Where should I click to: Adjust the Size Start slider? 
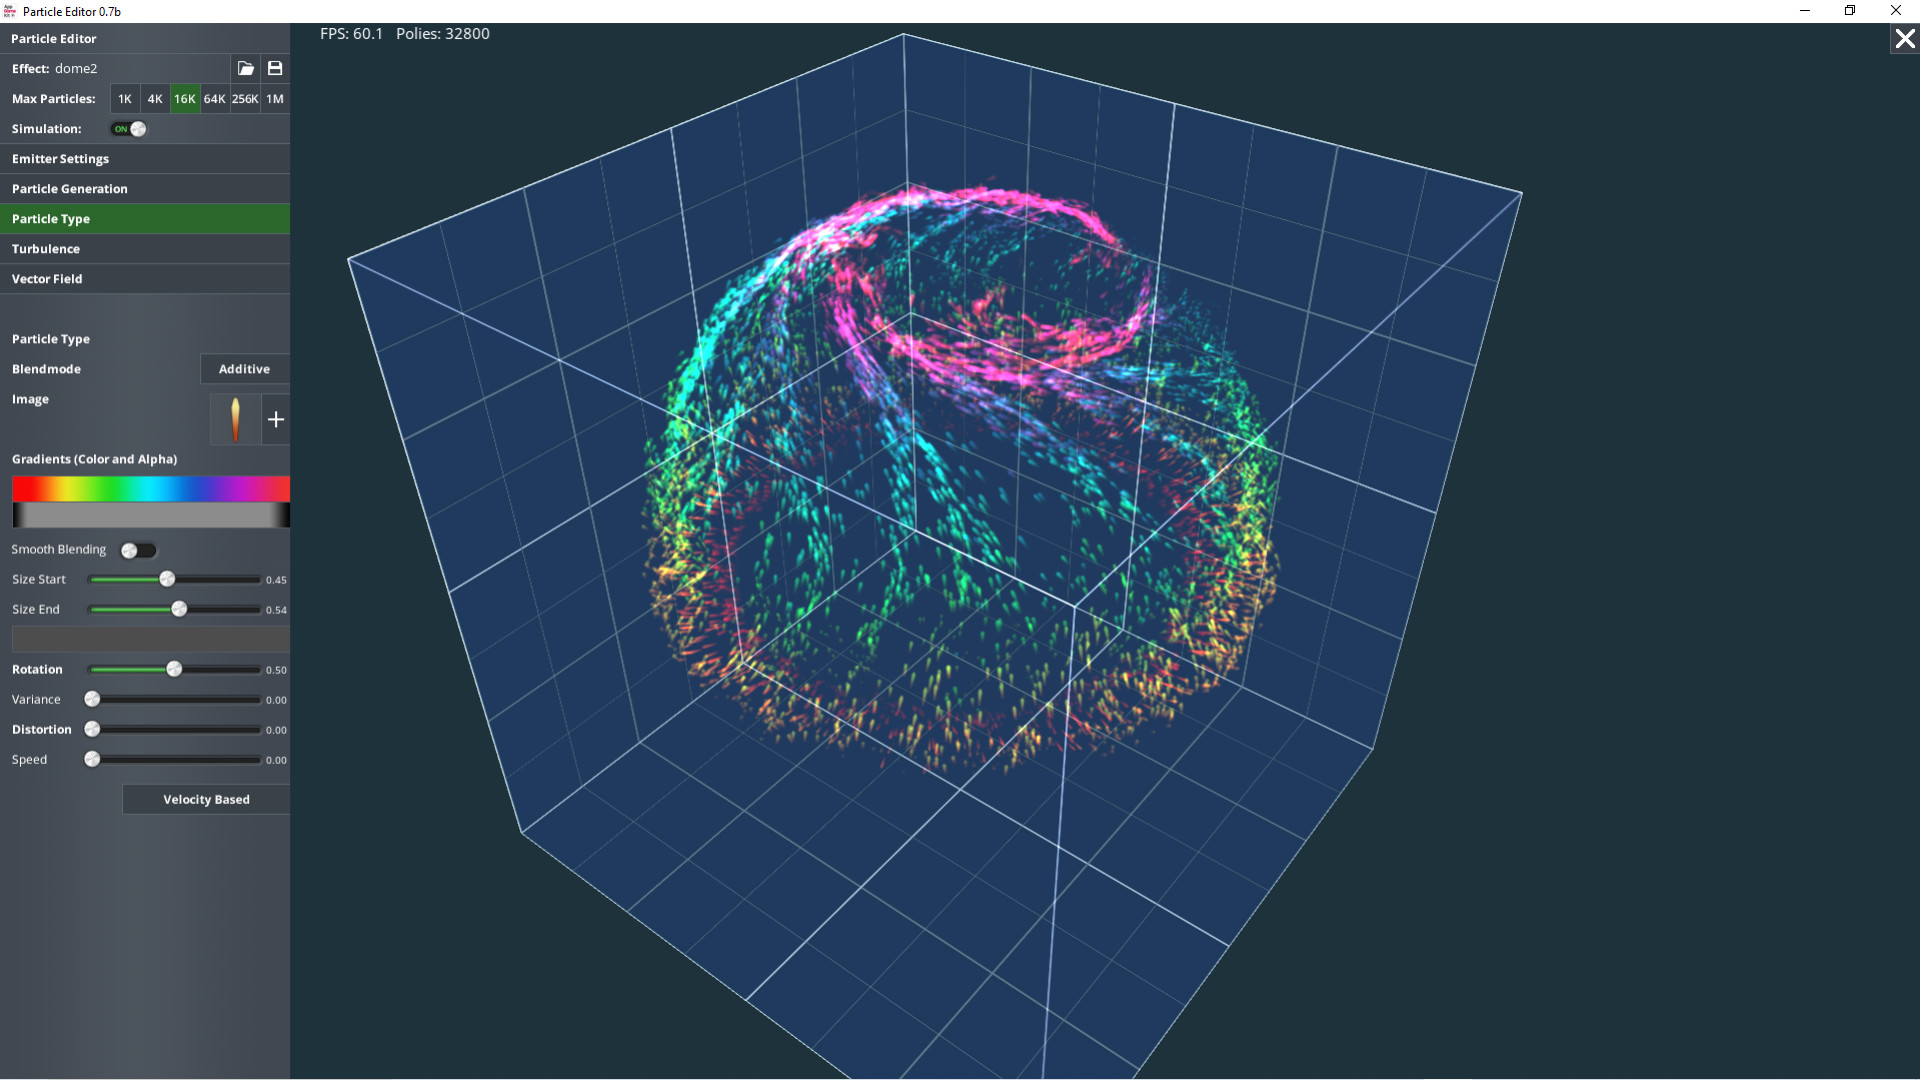[166, 579]
